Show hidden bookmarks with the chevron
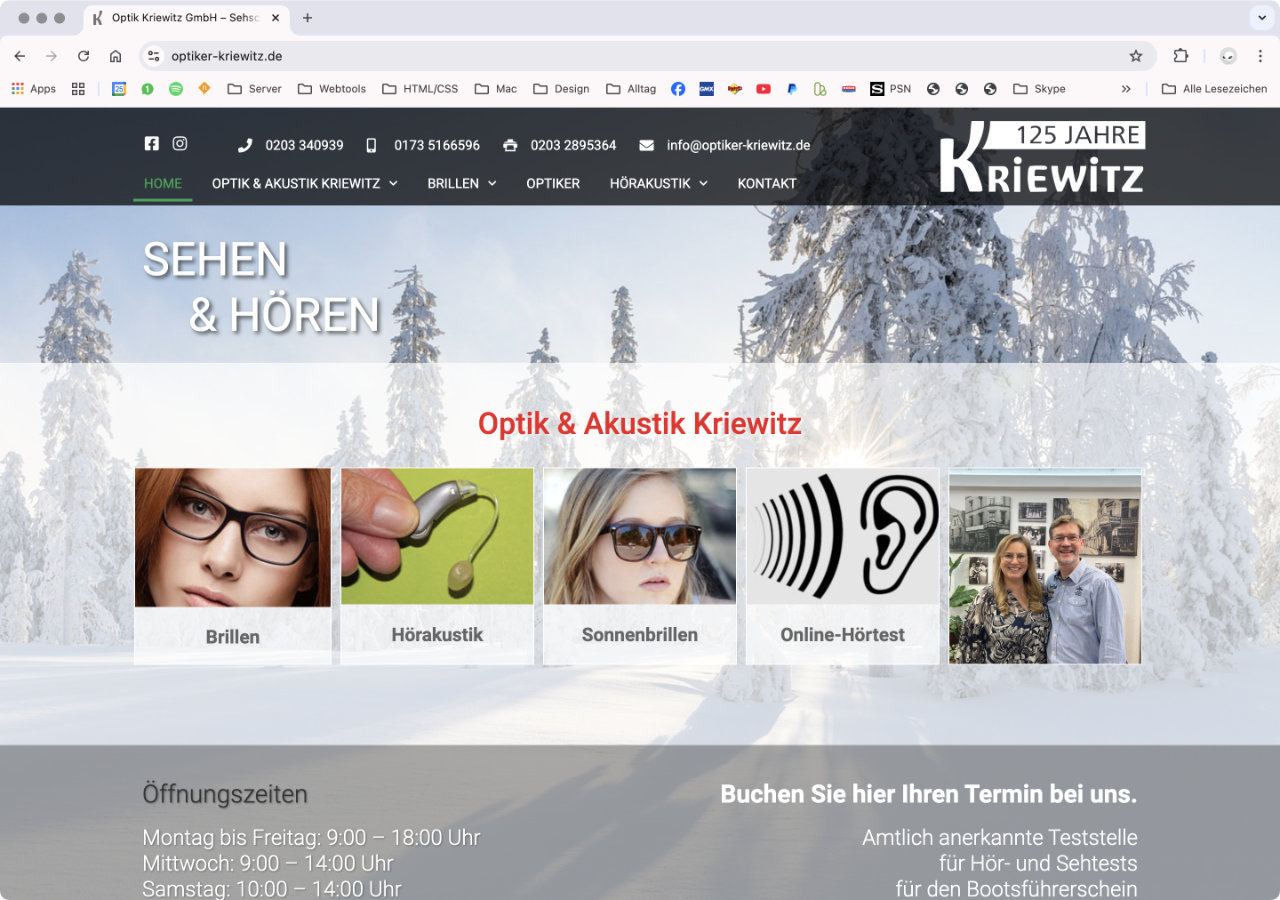Image resolution: width=1280 pixels, height=900 pixels. [x=1126, y=89]
